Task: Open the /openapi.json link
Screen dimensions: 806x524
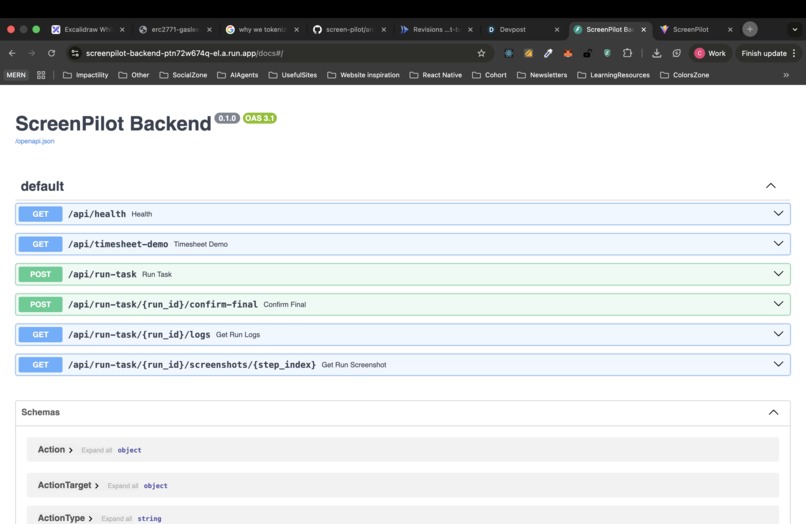Action: click(35, 141)
